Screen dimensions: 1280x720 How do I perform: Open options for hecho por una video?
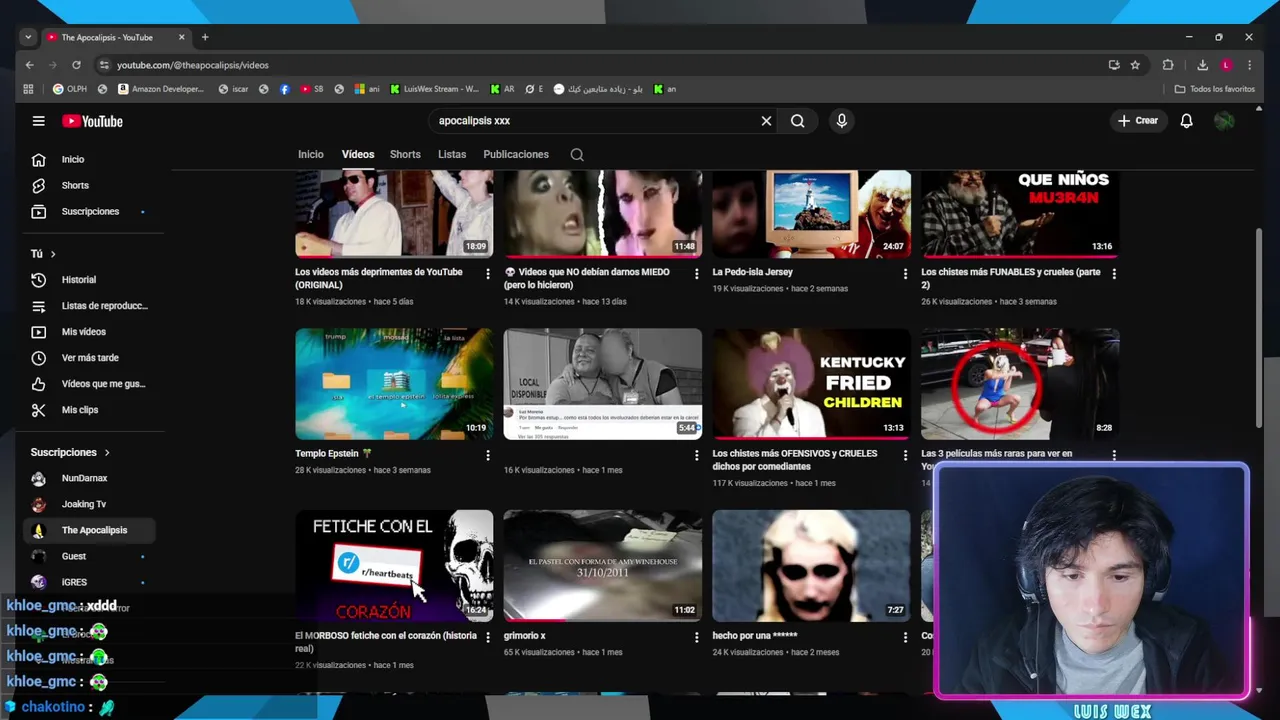905,637
